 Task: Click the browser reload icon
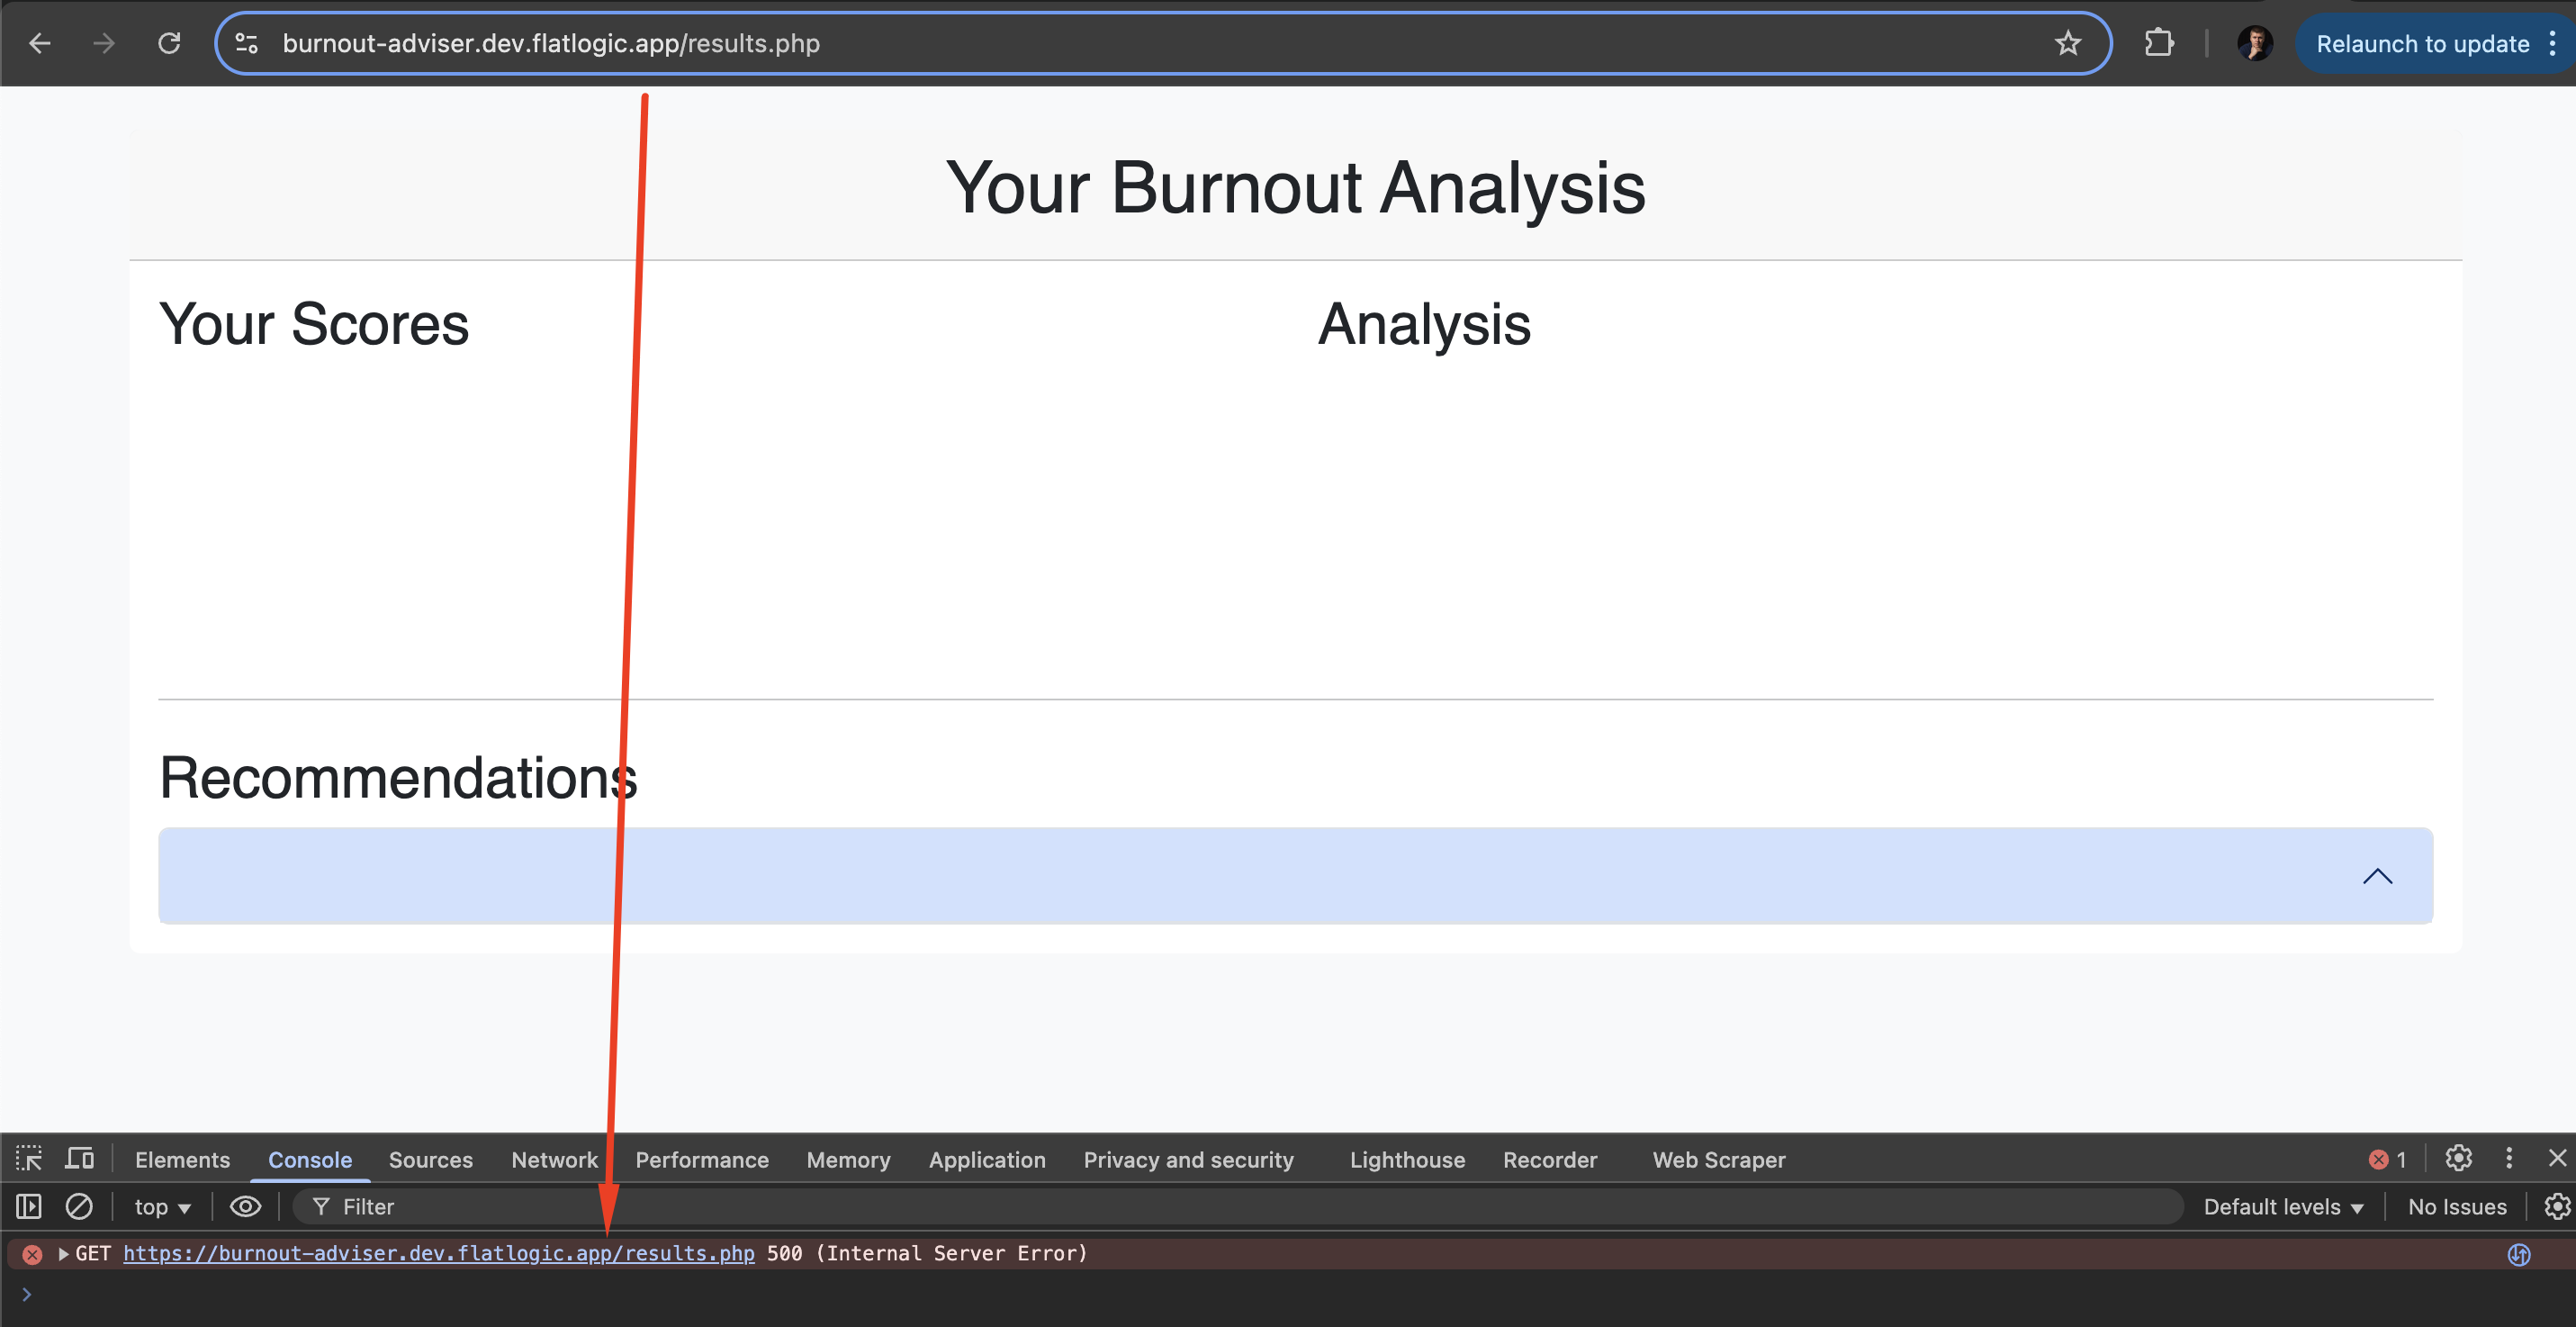tap(169, 43)
